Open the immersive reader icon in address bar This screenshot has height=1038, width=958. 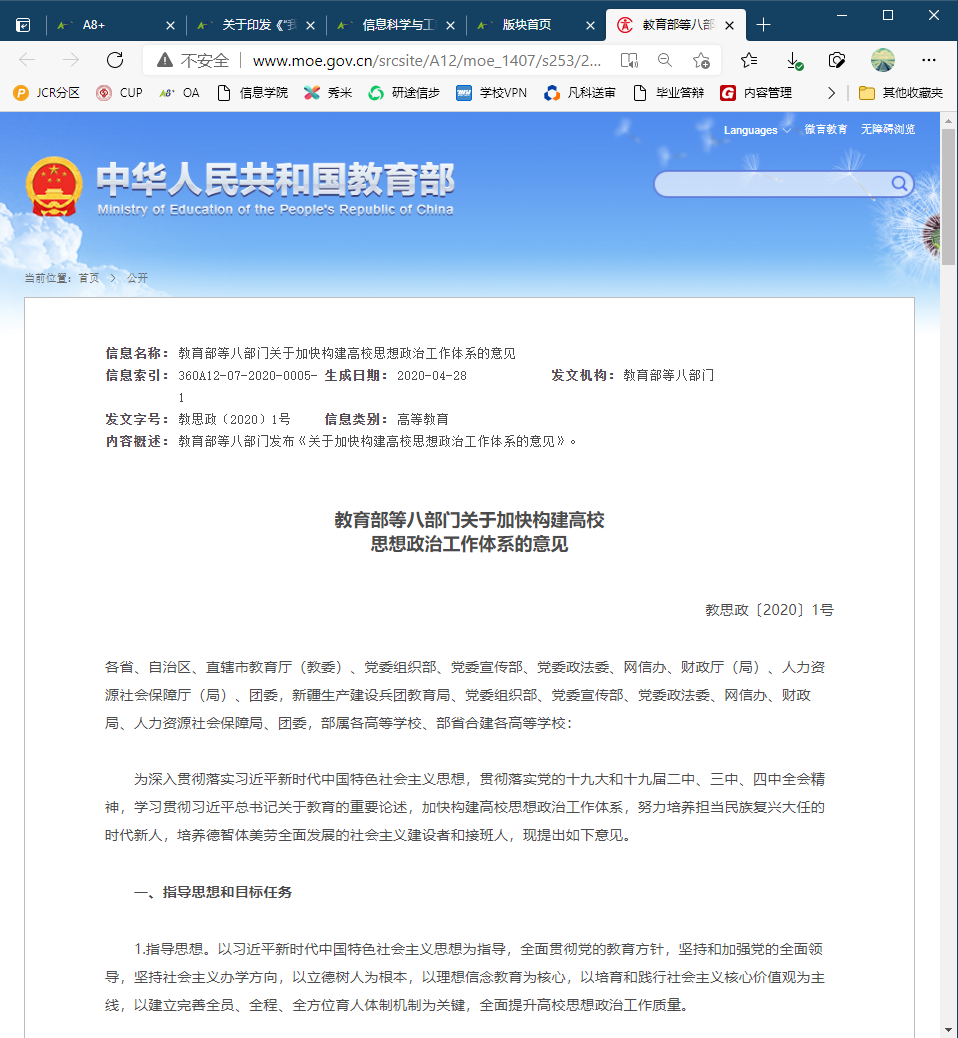point(628,60)
